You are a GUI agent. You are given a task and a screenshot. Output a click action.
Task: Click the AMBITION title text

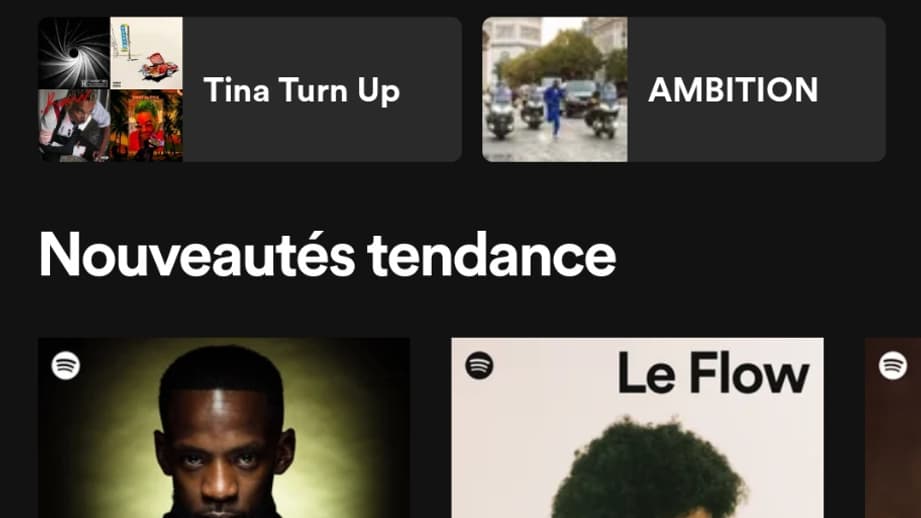(733, 90)
